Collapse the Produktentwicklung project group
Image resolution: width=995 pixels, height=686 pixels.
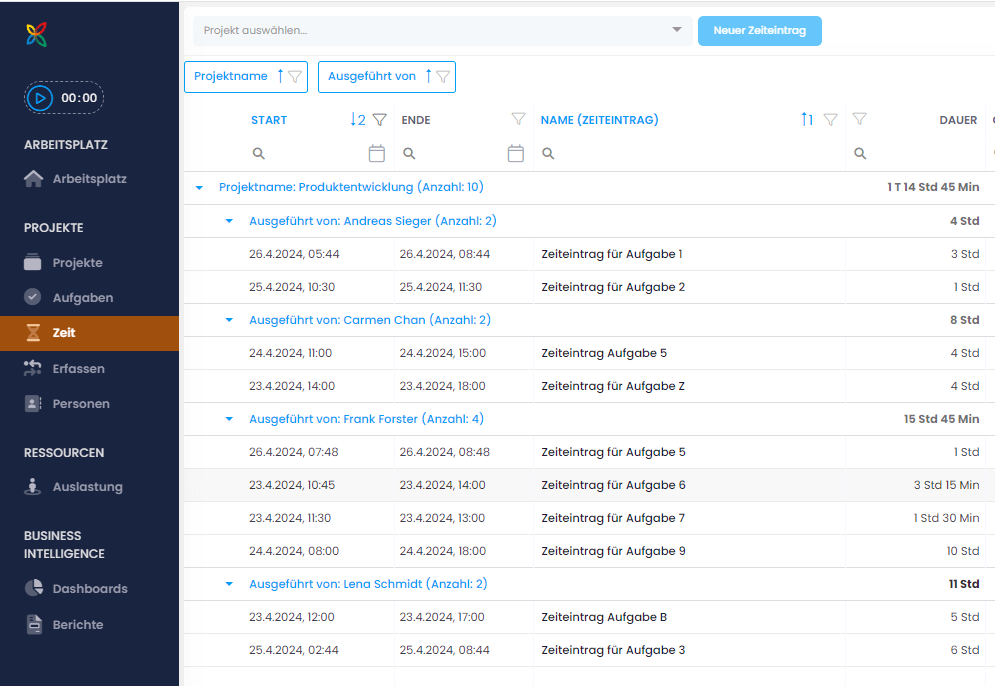tap(199, 188)
